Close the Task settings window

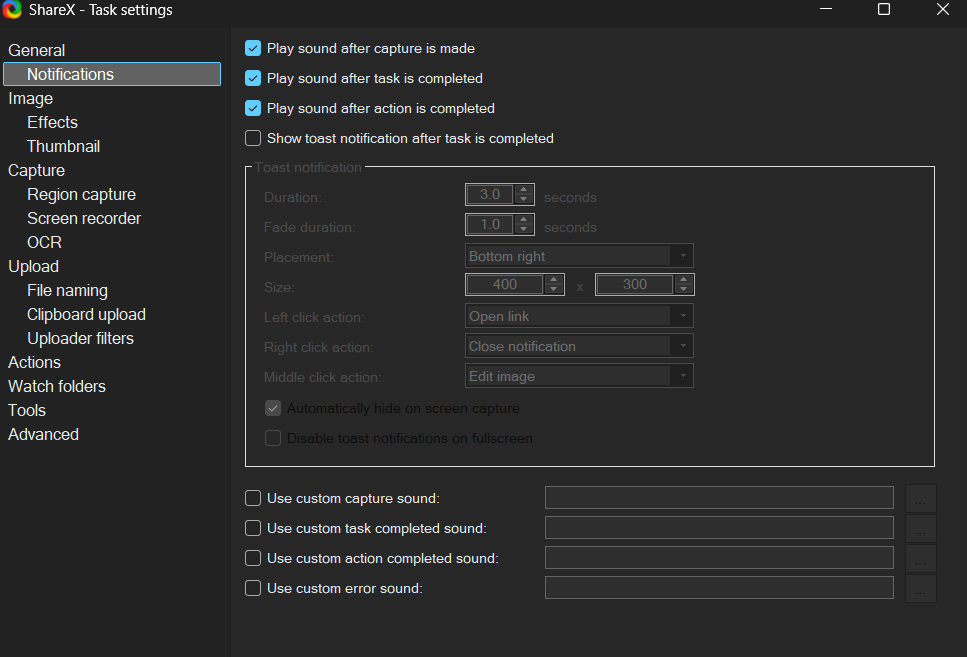942,9
